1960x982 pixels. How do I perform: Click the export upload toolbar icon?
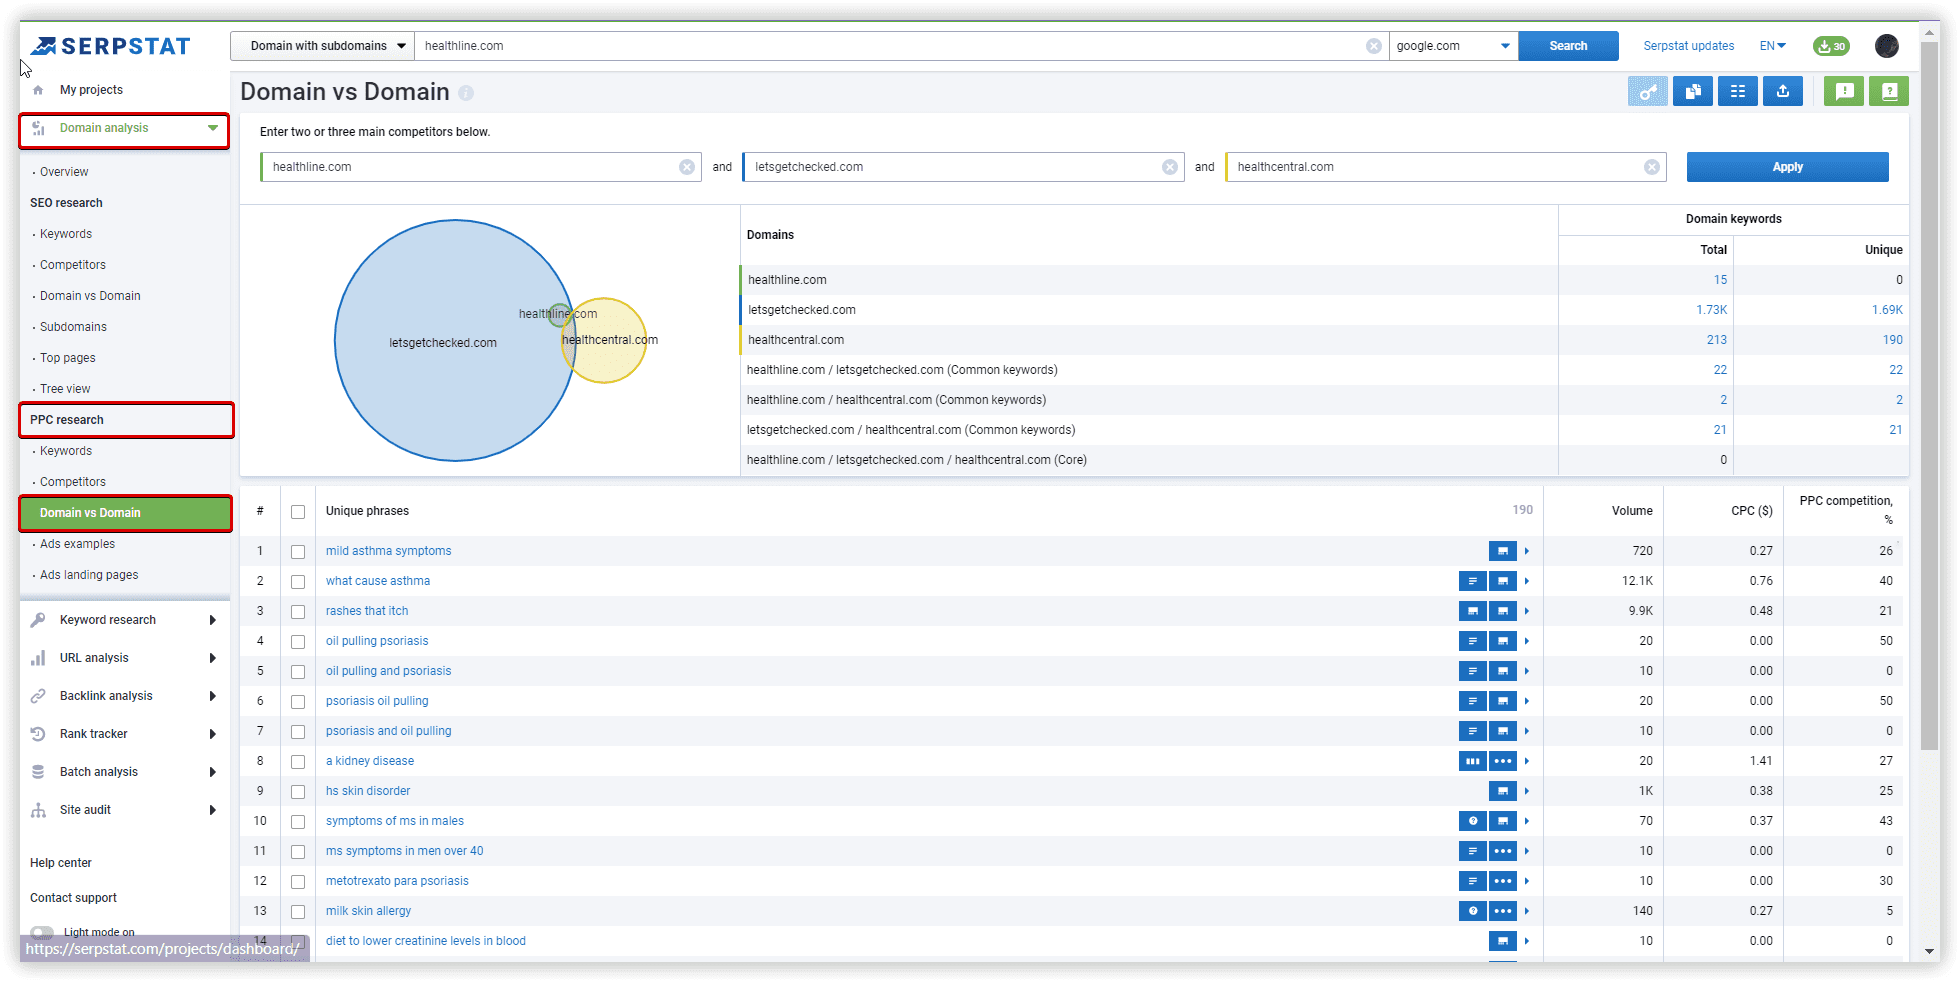[1783, 91]
